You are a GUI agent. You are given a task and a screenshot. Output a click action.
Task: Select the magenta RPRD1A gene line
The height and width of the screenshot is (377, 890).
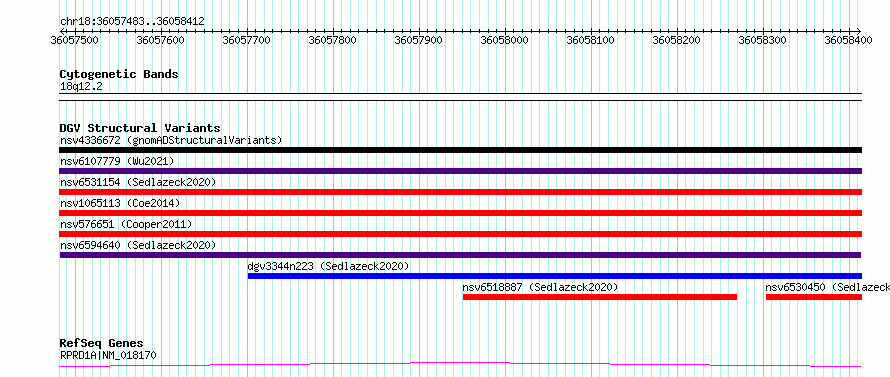[x=460, y=364]
